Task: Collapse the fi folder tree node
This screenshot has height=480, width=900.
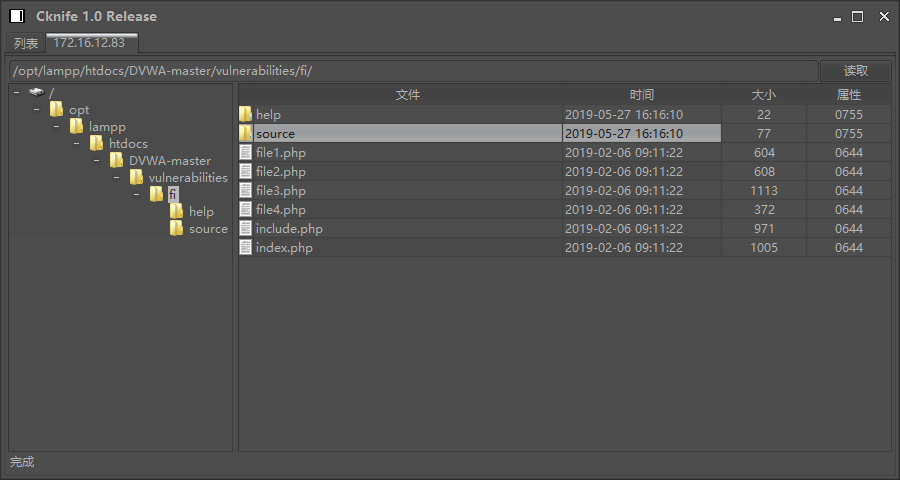Action: (x=136, y=195)
